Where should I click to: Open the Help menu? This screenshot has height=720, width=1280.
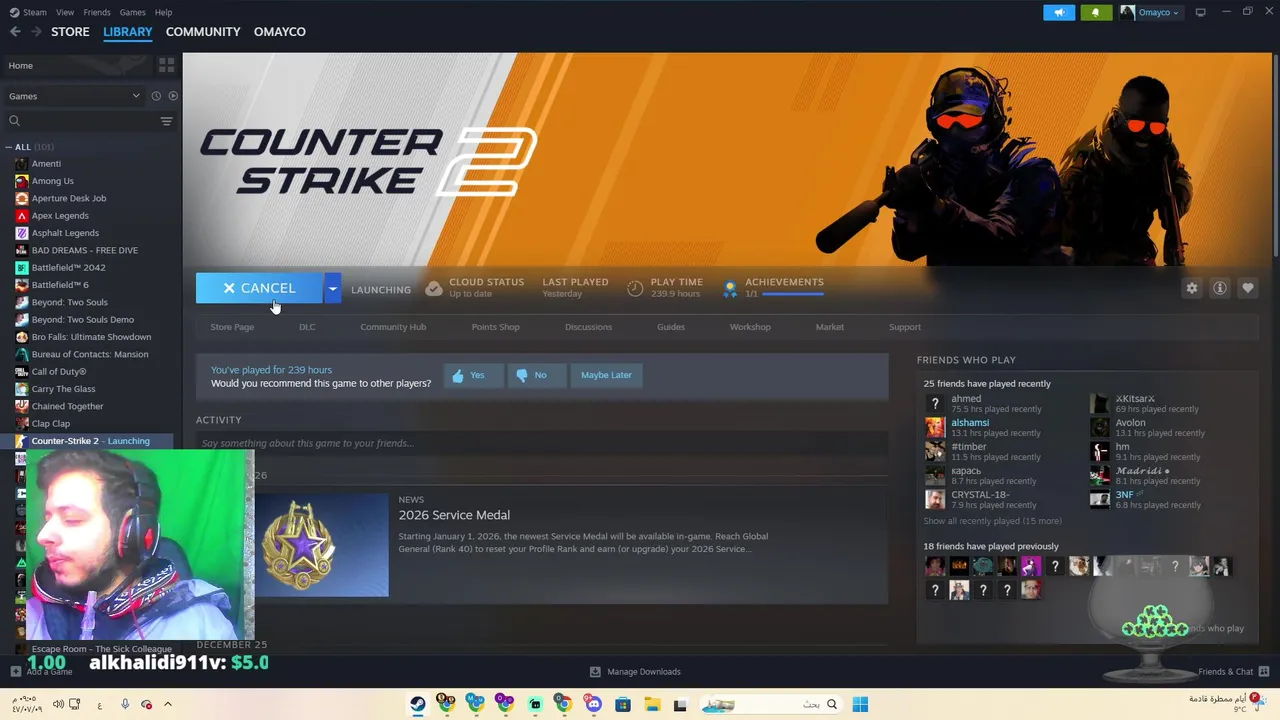164,12
